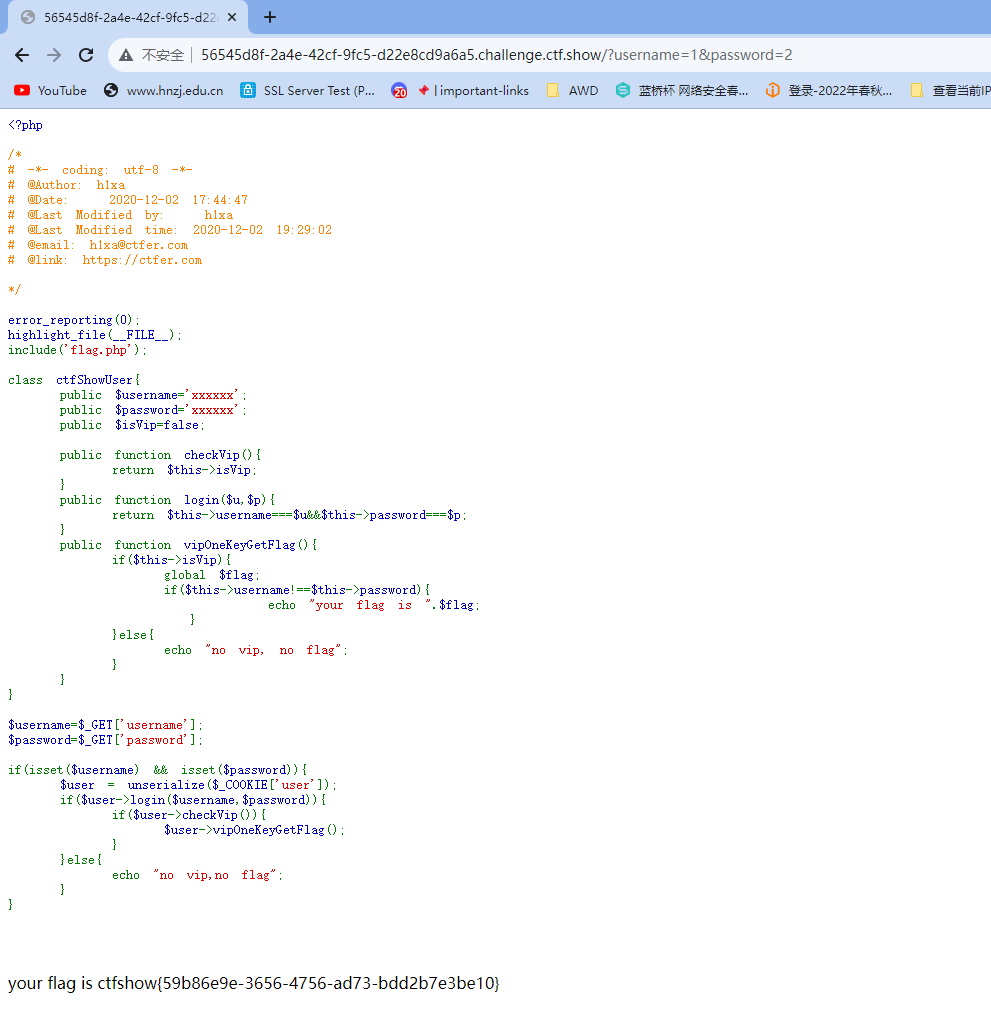The image size is (991, 1022).
Task: Open the 登录-2022年春秋 bookmark
Action: (x=829, y=91)
